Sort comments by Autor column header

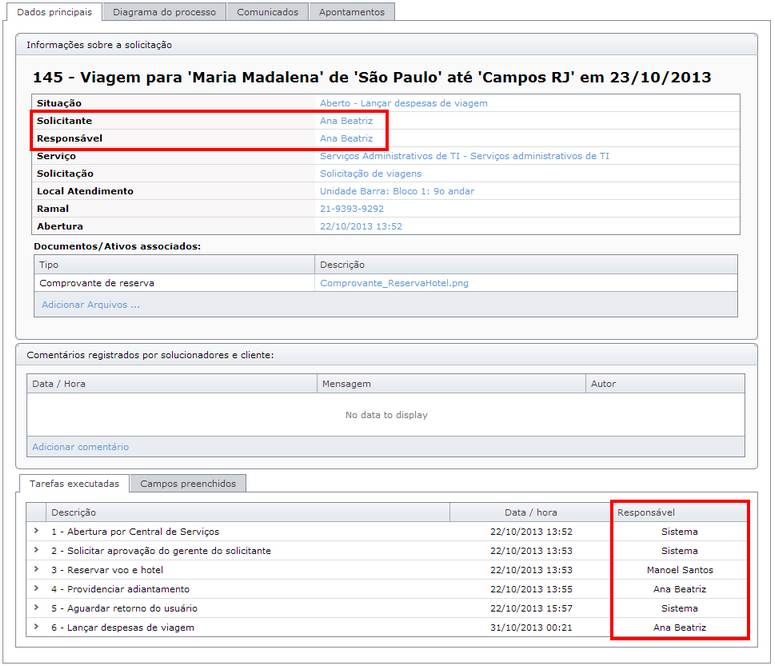603,384
